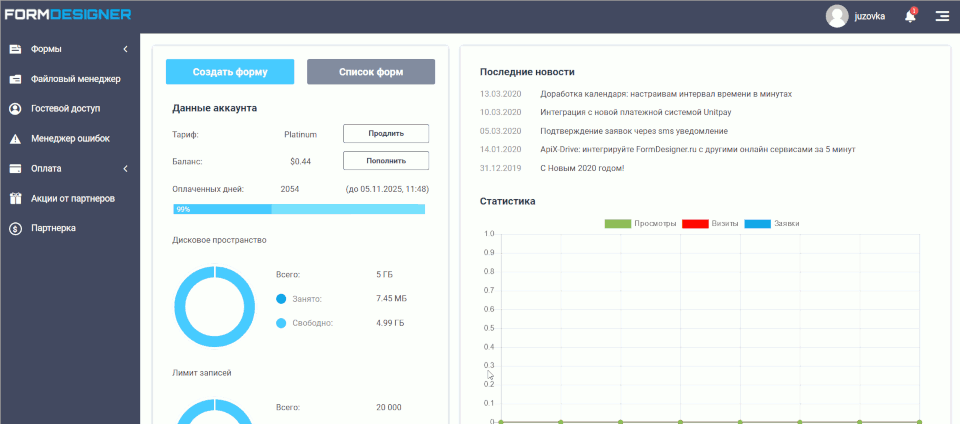
Task: Click the 99% paid days progress bar
Action: pos(299,209)
